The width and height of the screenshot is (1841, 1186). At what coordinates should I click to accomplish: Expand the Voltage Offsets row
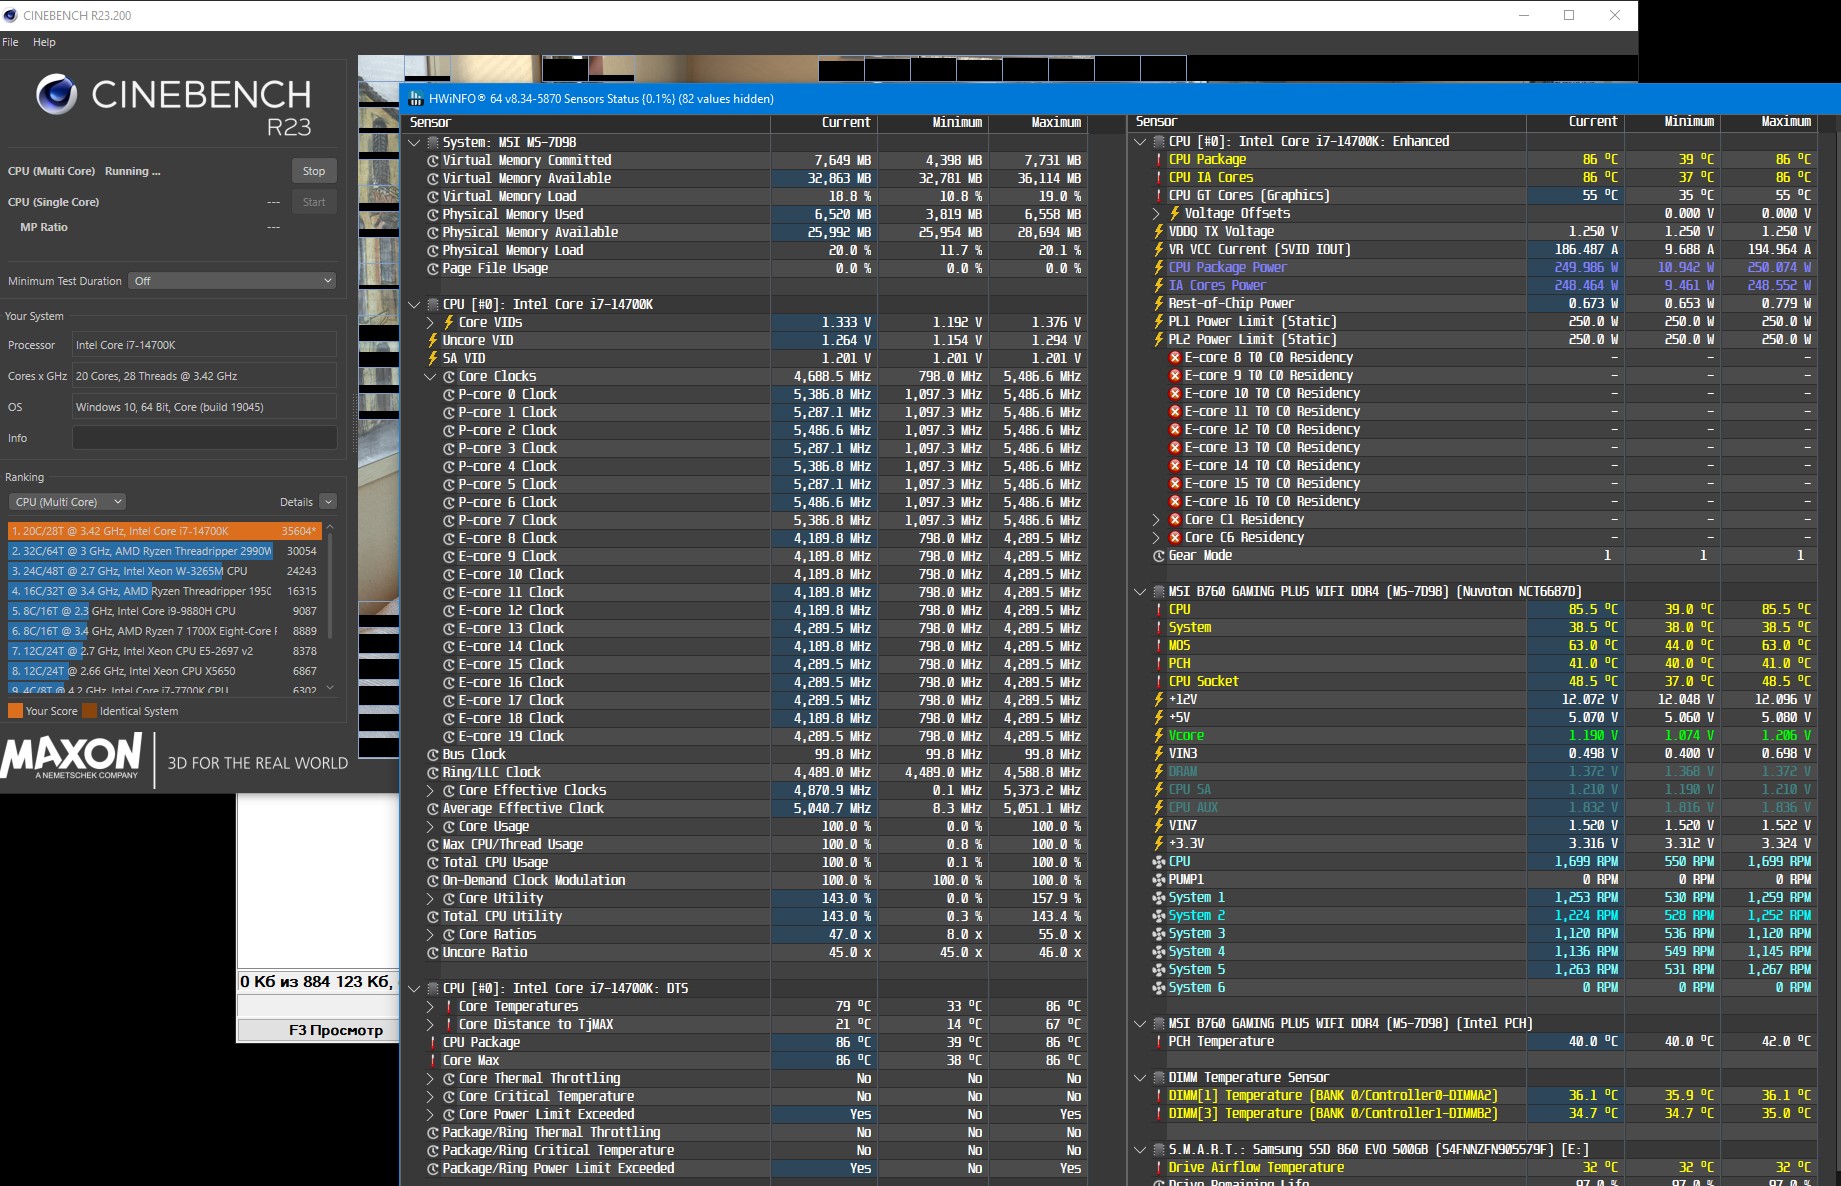coord(1156,214)
